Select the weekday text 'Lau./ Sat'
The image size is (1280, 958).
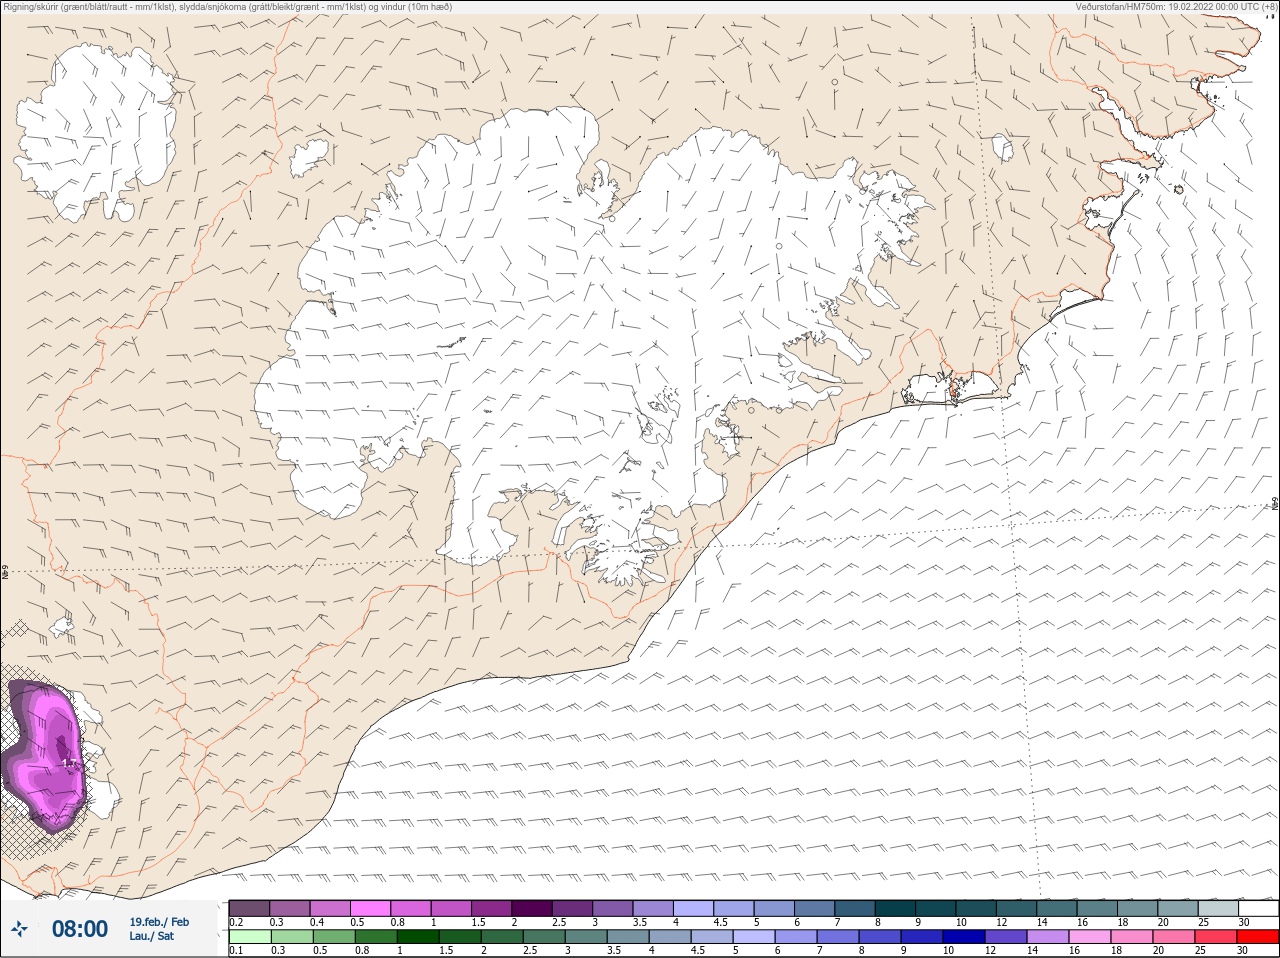151,937
